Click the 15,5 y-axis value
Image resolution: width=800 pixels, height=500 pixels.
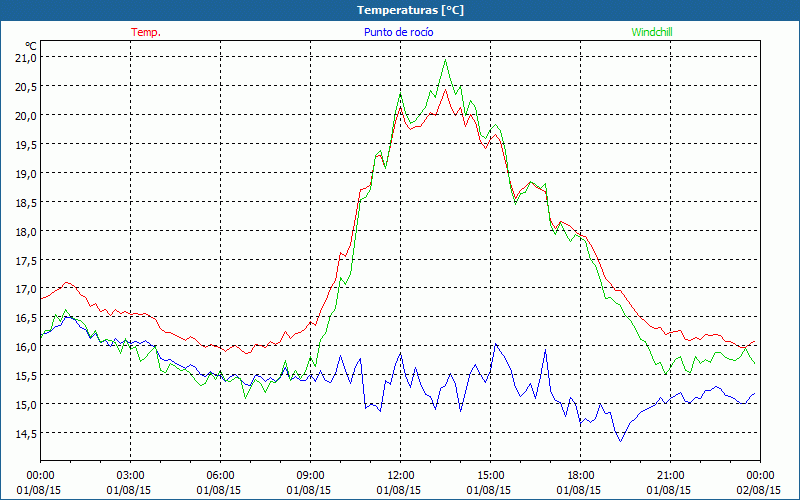click(26, 376)
